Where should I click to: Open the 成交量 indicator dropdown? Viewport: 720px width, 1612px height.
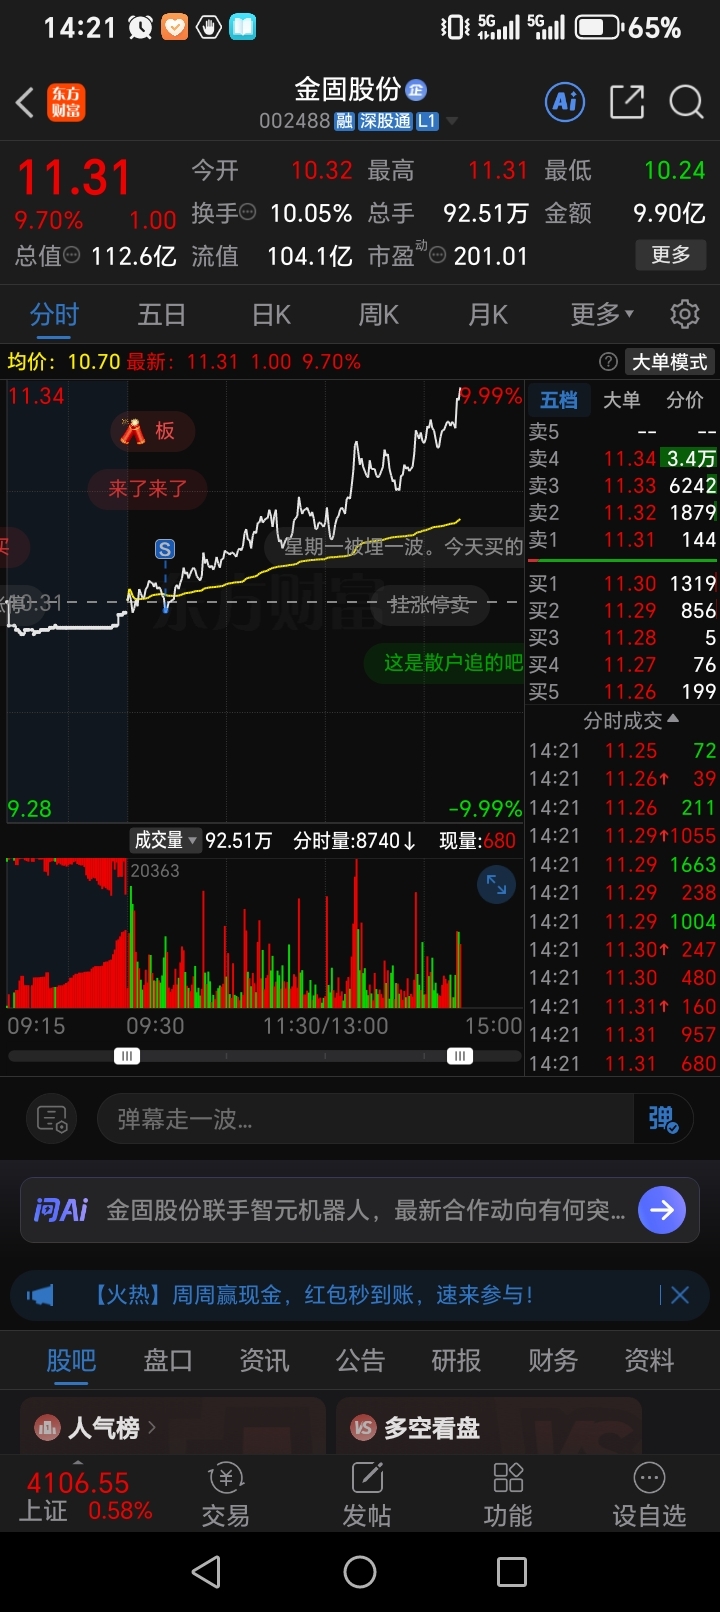coord(166,840)
